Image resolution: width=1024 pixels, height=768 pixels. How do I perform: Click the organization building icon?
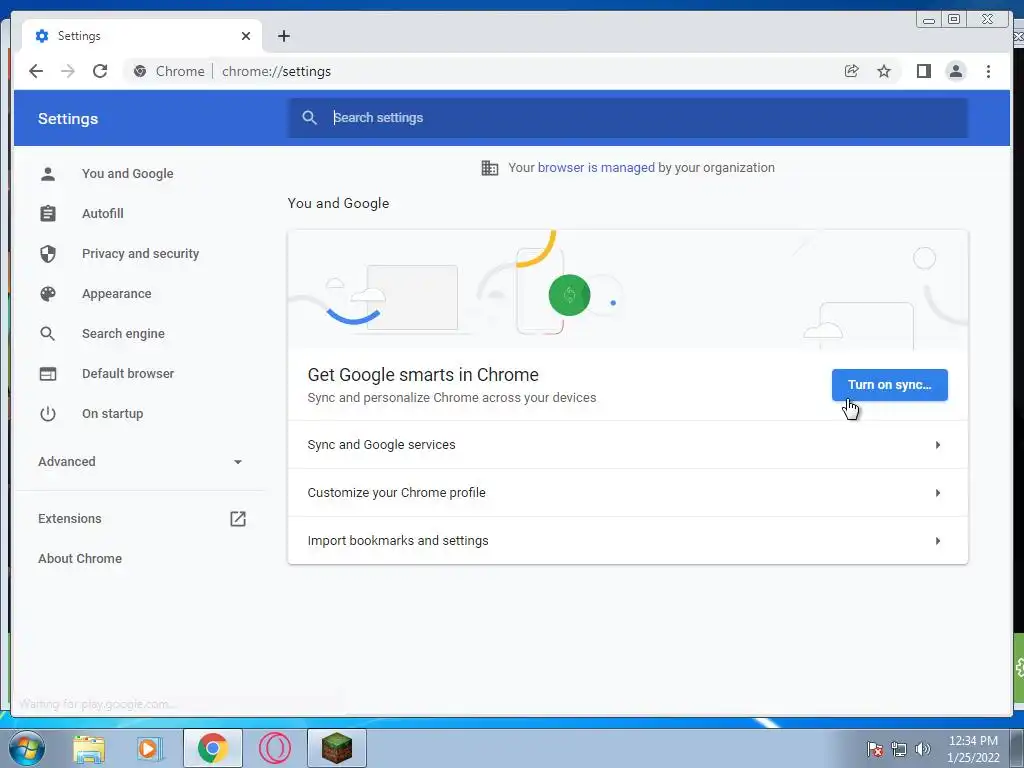490,168
